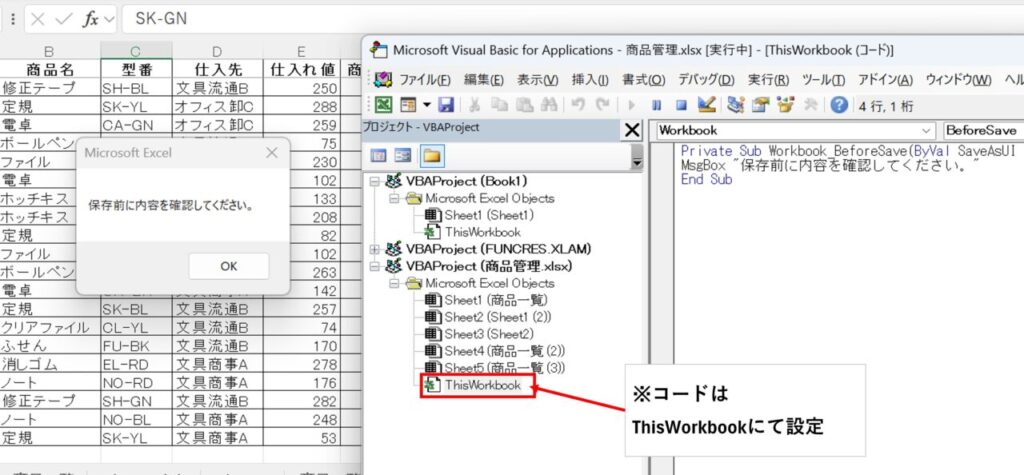The height and width of the screenshot is (475, 1024).
Task: Click the Run Sub play icon
Action: tap(632, 105)
